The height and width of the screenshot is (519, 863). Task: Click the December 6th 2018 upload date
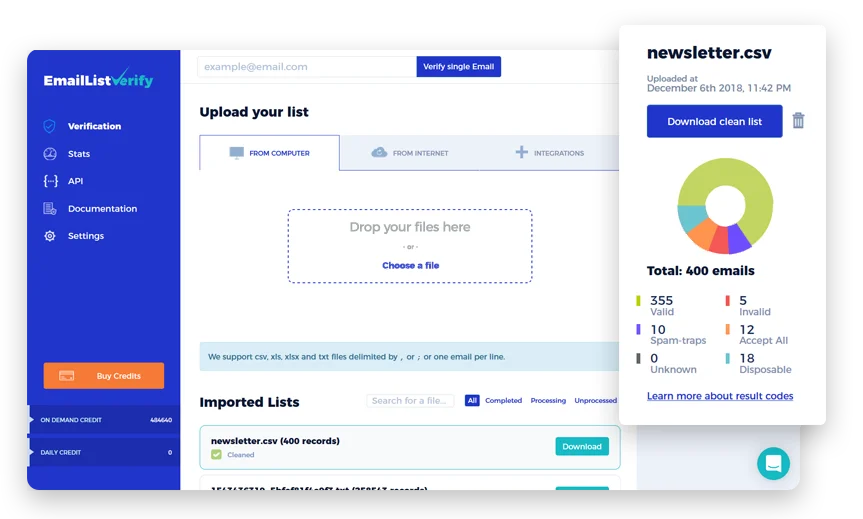click(x=719, y=88)
